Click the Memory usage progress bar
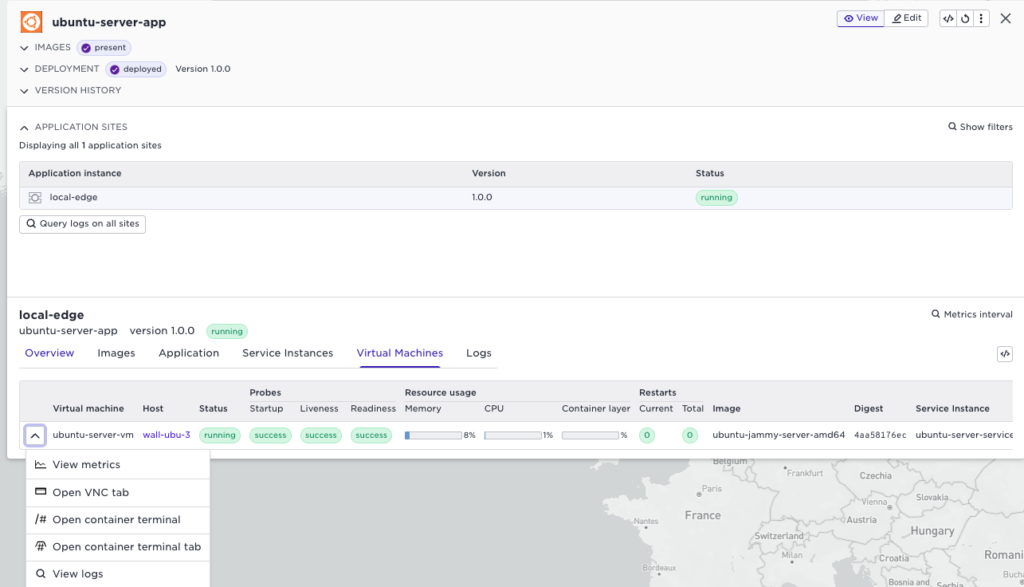 [433, 435]
